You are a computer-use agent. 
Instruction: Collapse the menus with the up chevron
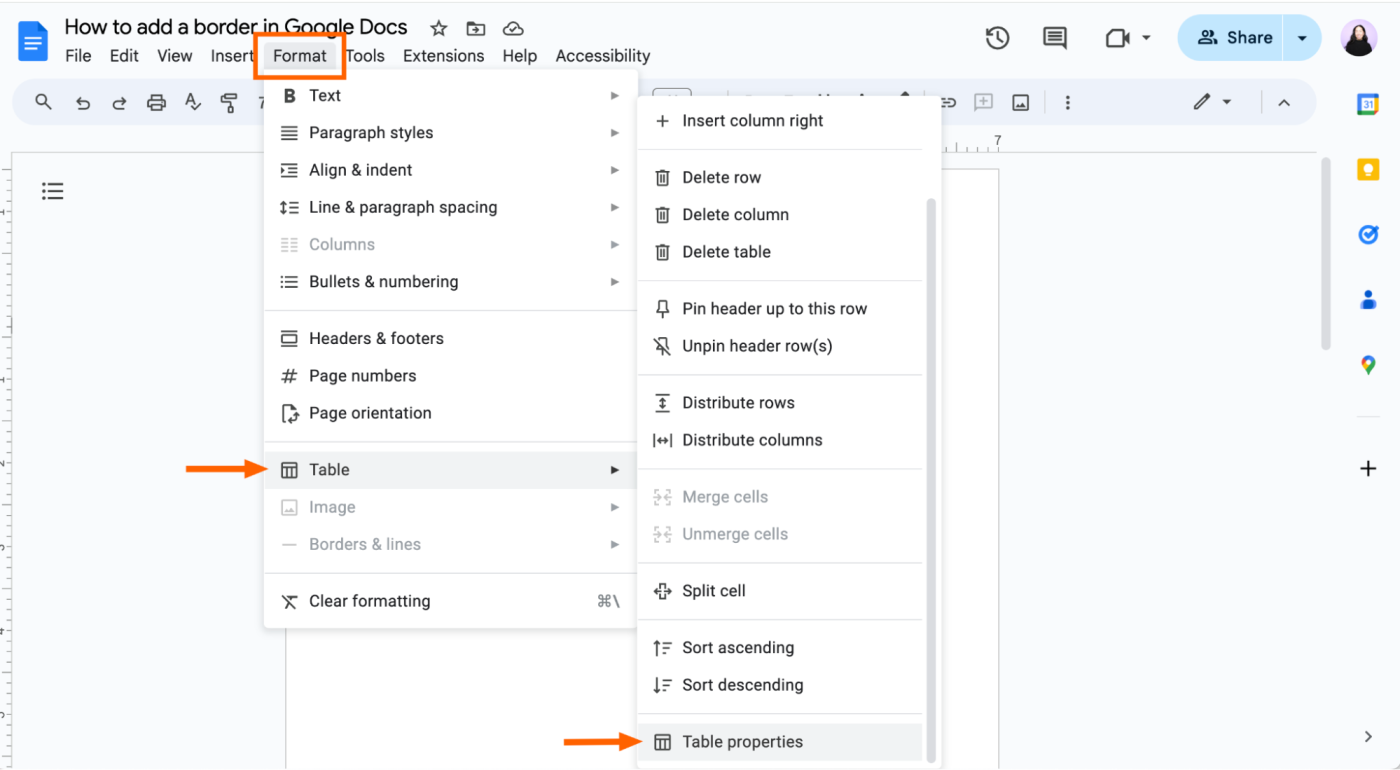[x=1284, y=102]
